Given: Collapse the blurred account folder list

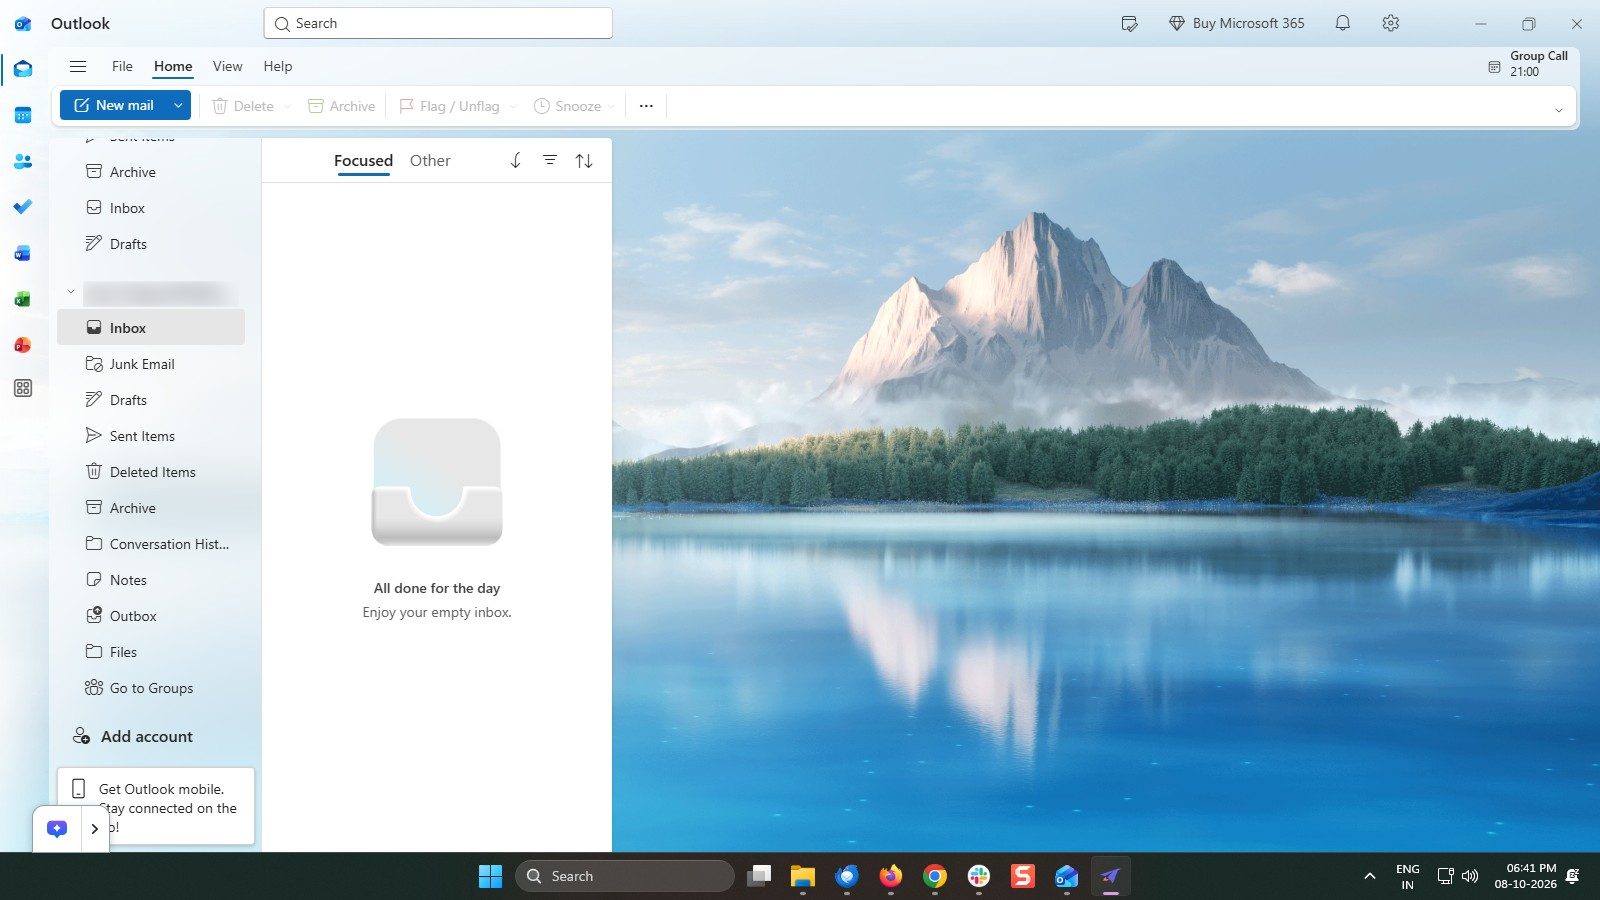Looking at the screenshot, I should coord(71,292).
